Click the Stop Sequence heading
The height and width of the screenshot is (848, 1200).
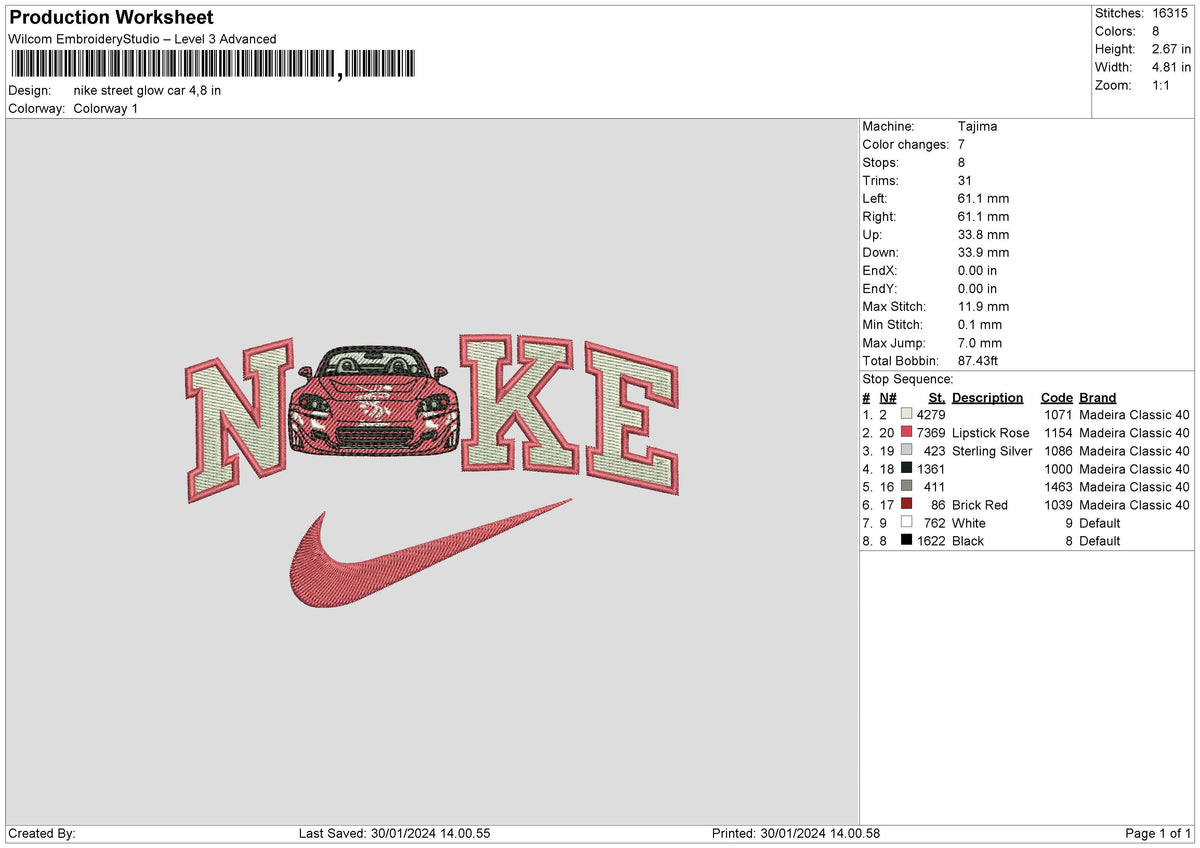908,379
